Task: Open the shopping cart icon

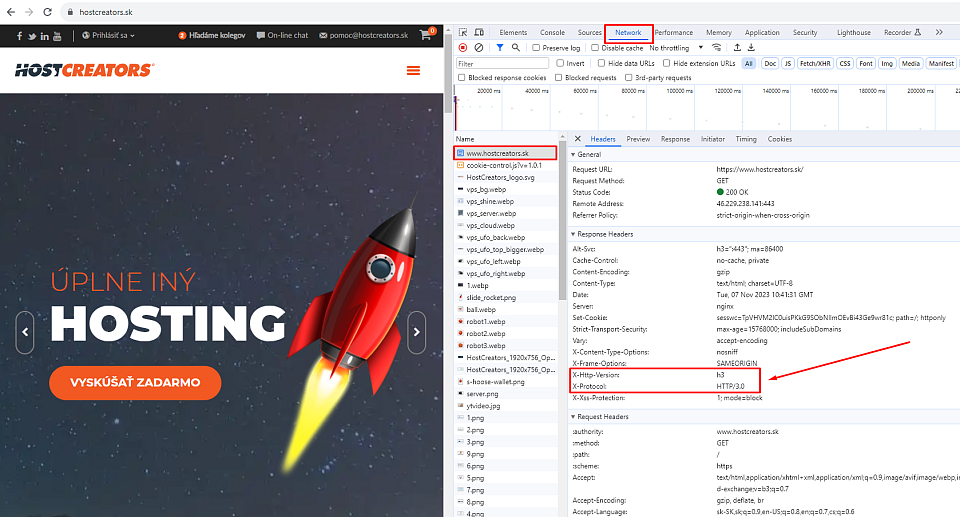Action: click(x=426, y=36)
